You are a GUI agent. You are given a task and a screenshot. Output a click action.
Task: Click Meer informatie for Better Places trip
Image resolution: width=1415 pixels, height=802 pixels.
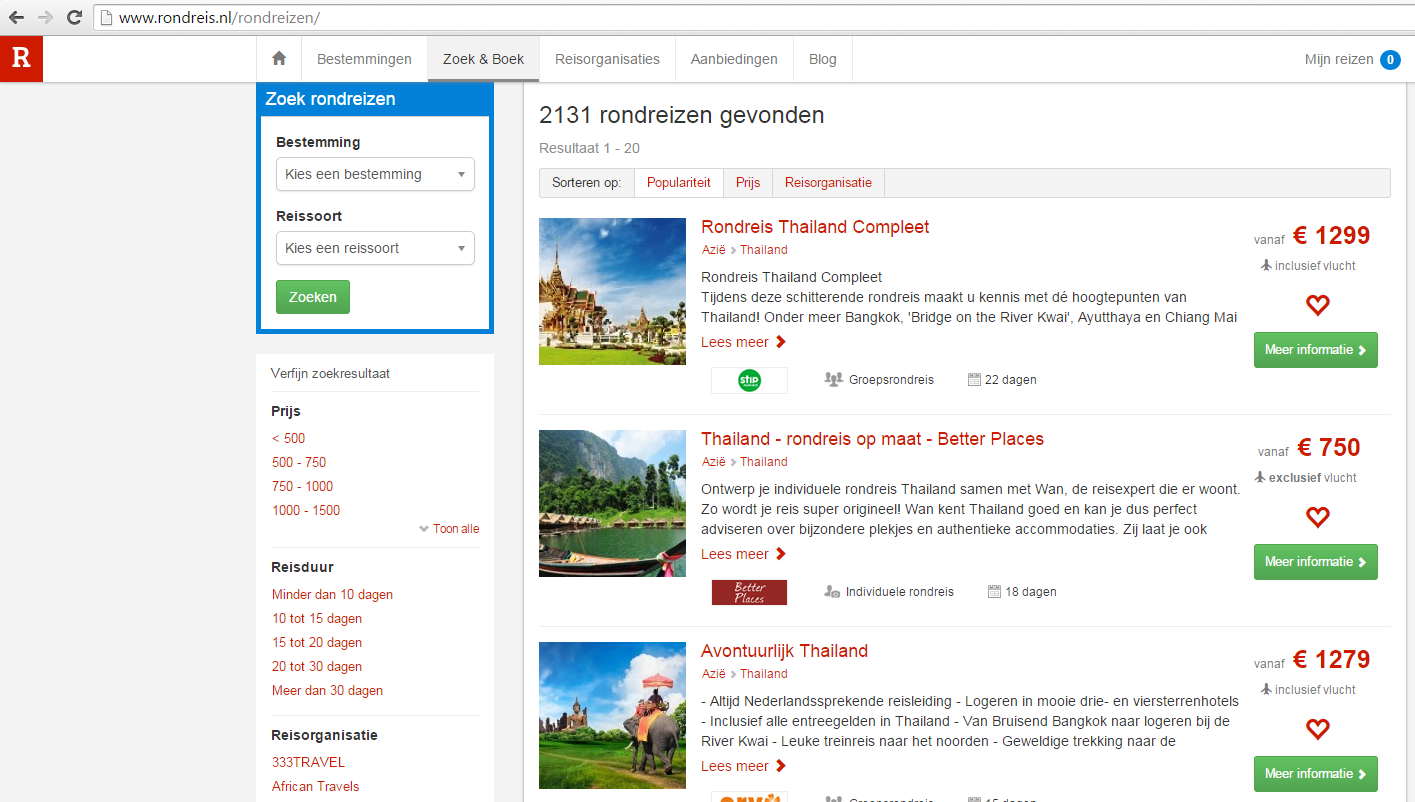click(1315, 562)
